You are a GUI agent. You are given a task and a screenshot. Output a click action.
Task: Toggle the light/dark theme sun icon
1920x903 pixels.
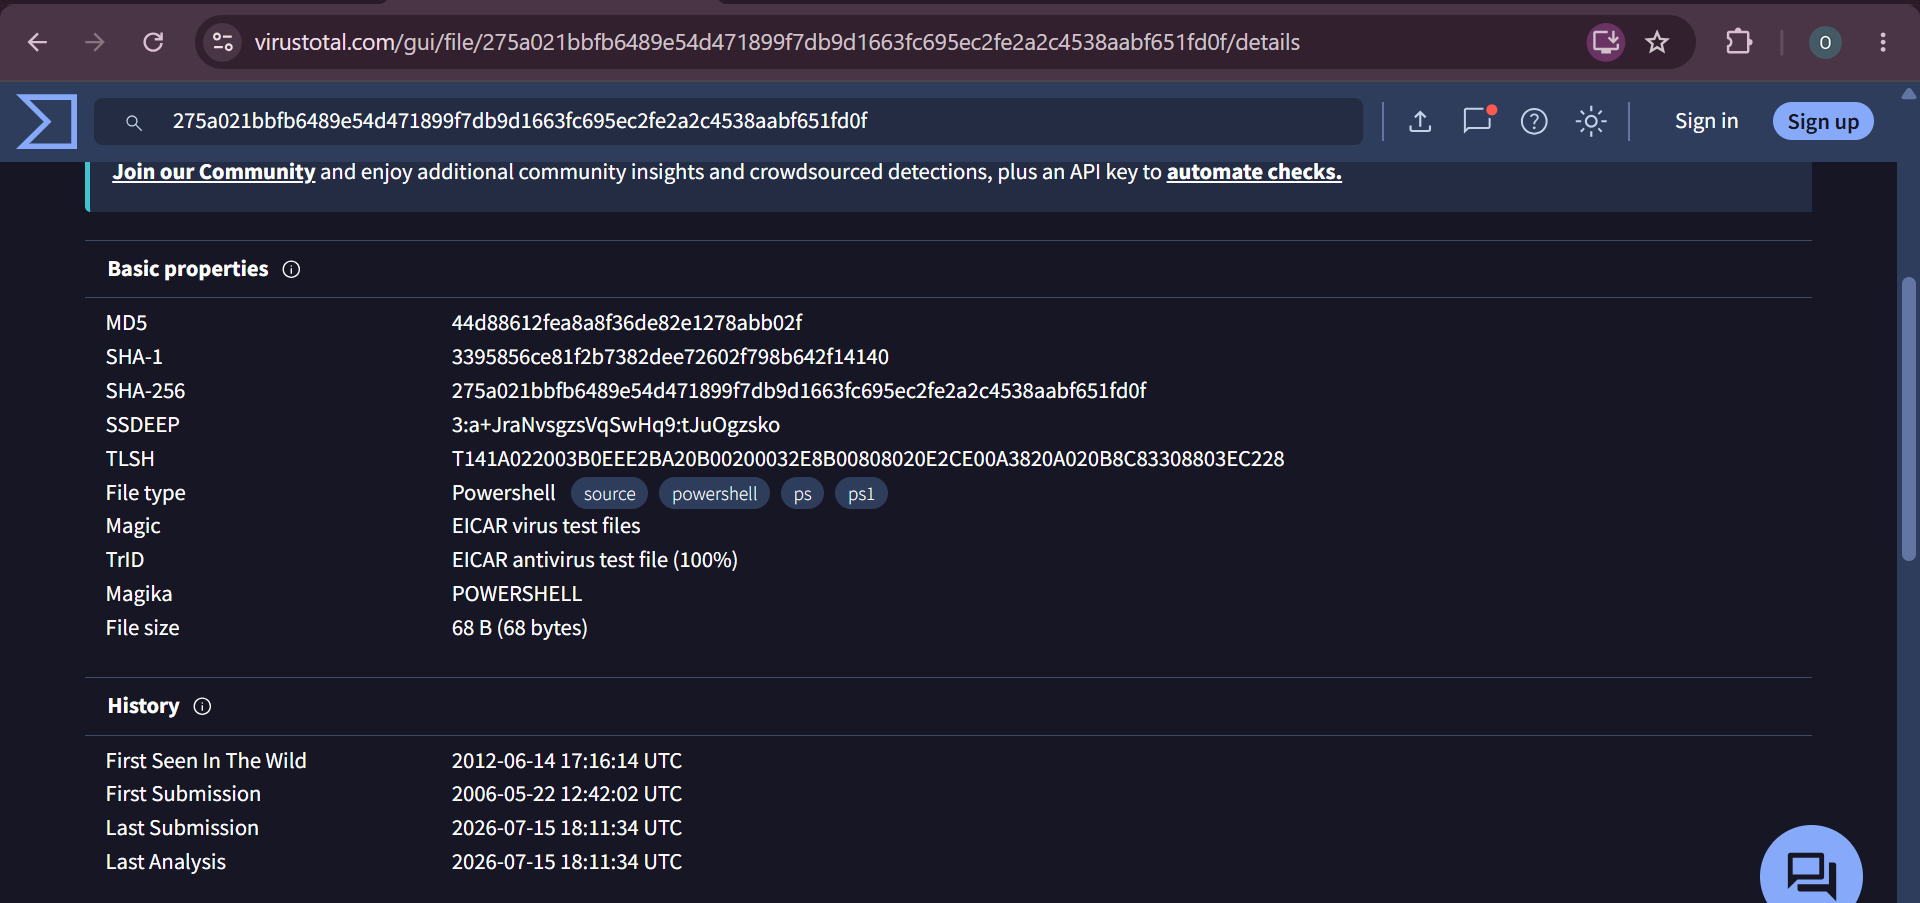(1591, 121)
